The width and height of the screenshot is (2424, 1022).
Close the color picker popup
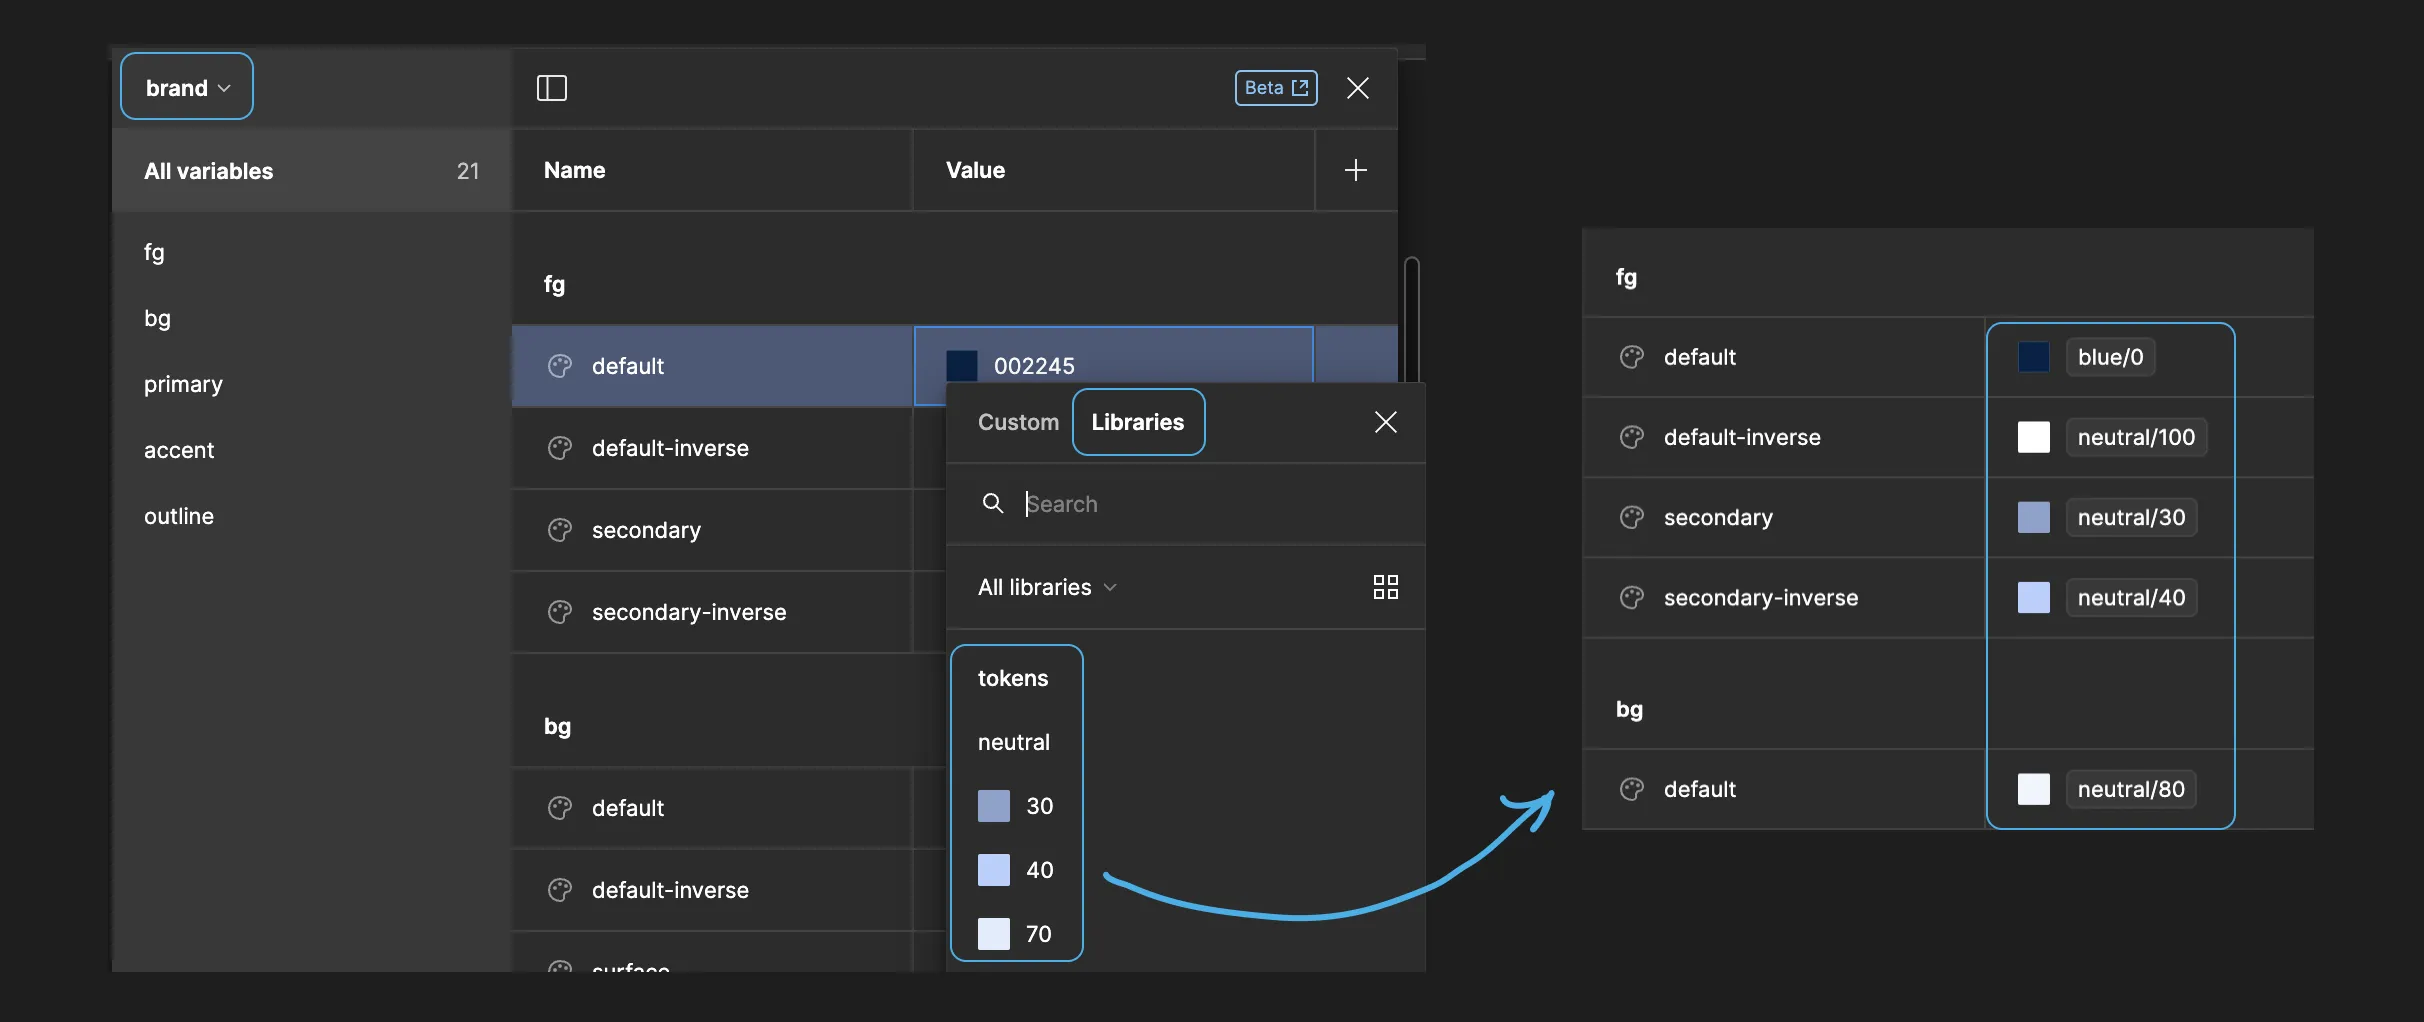click(x=1385, y=422)
